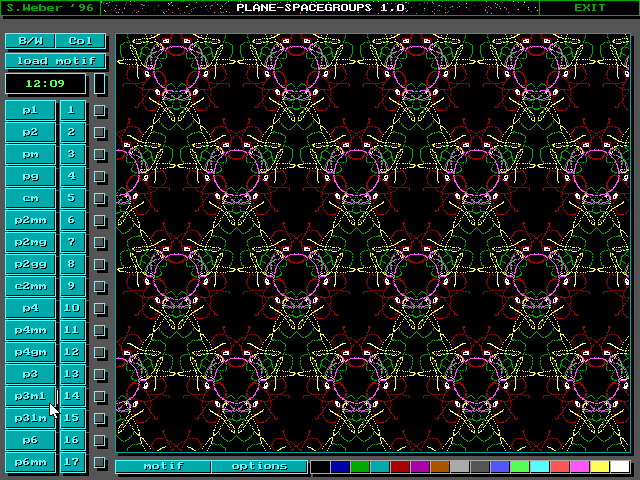Click number button 9
640x480 pixels.
click(72, 287)
